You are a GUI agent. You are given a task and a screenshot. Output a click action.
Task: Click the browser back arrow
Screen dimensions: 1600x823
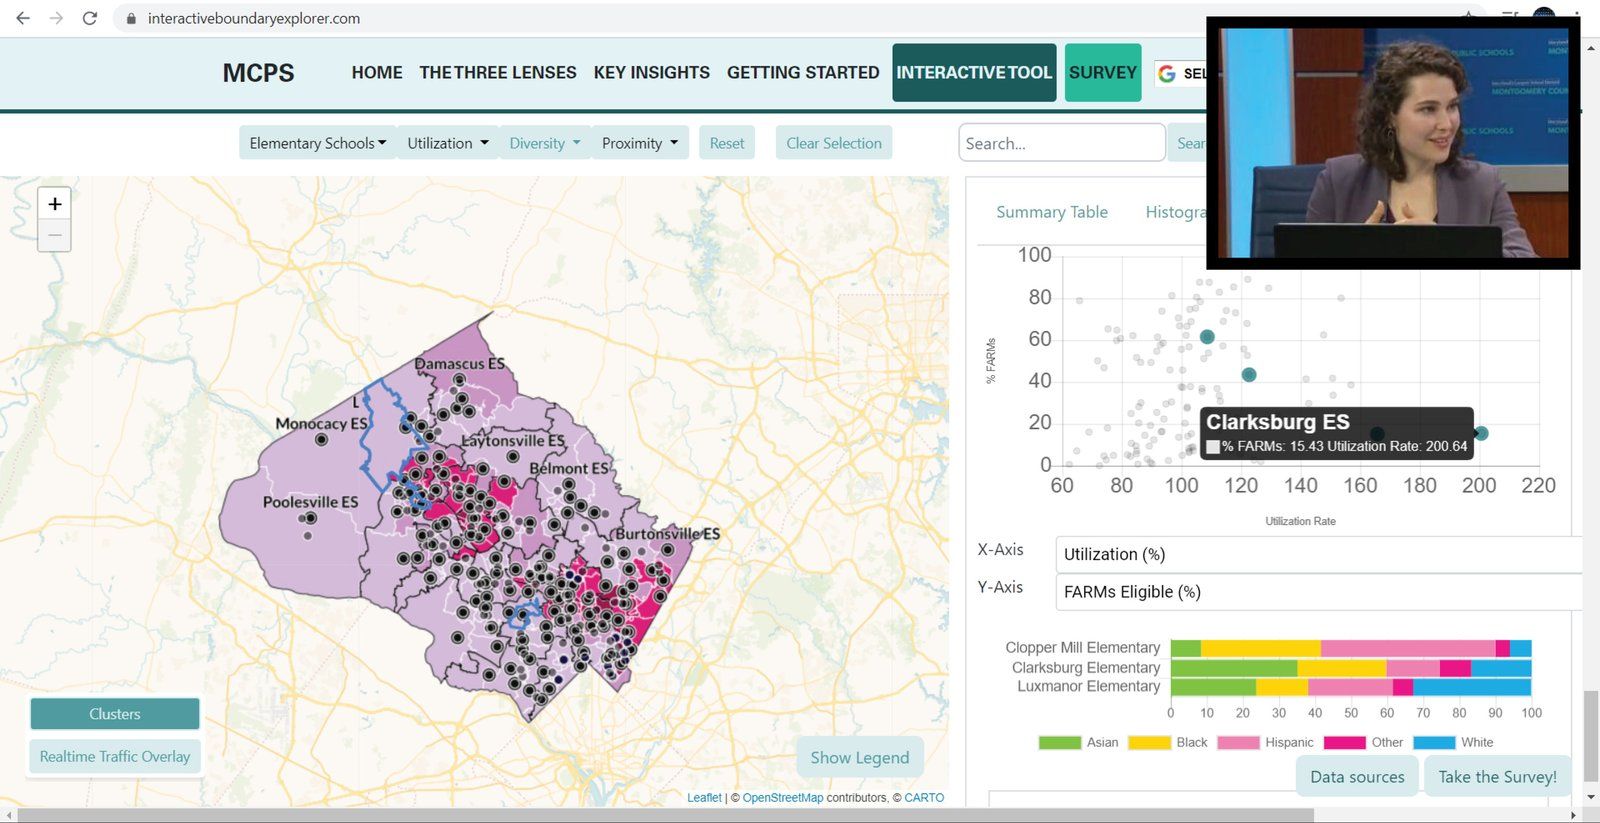point(23,18)
